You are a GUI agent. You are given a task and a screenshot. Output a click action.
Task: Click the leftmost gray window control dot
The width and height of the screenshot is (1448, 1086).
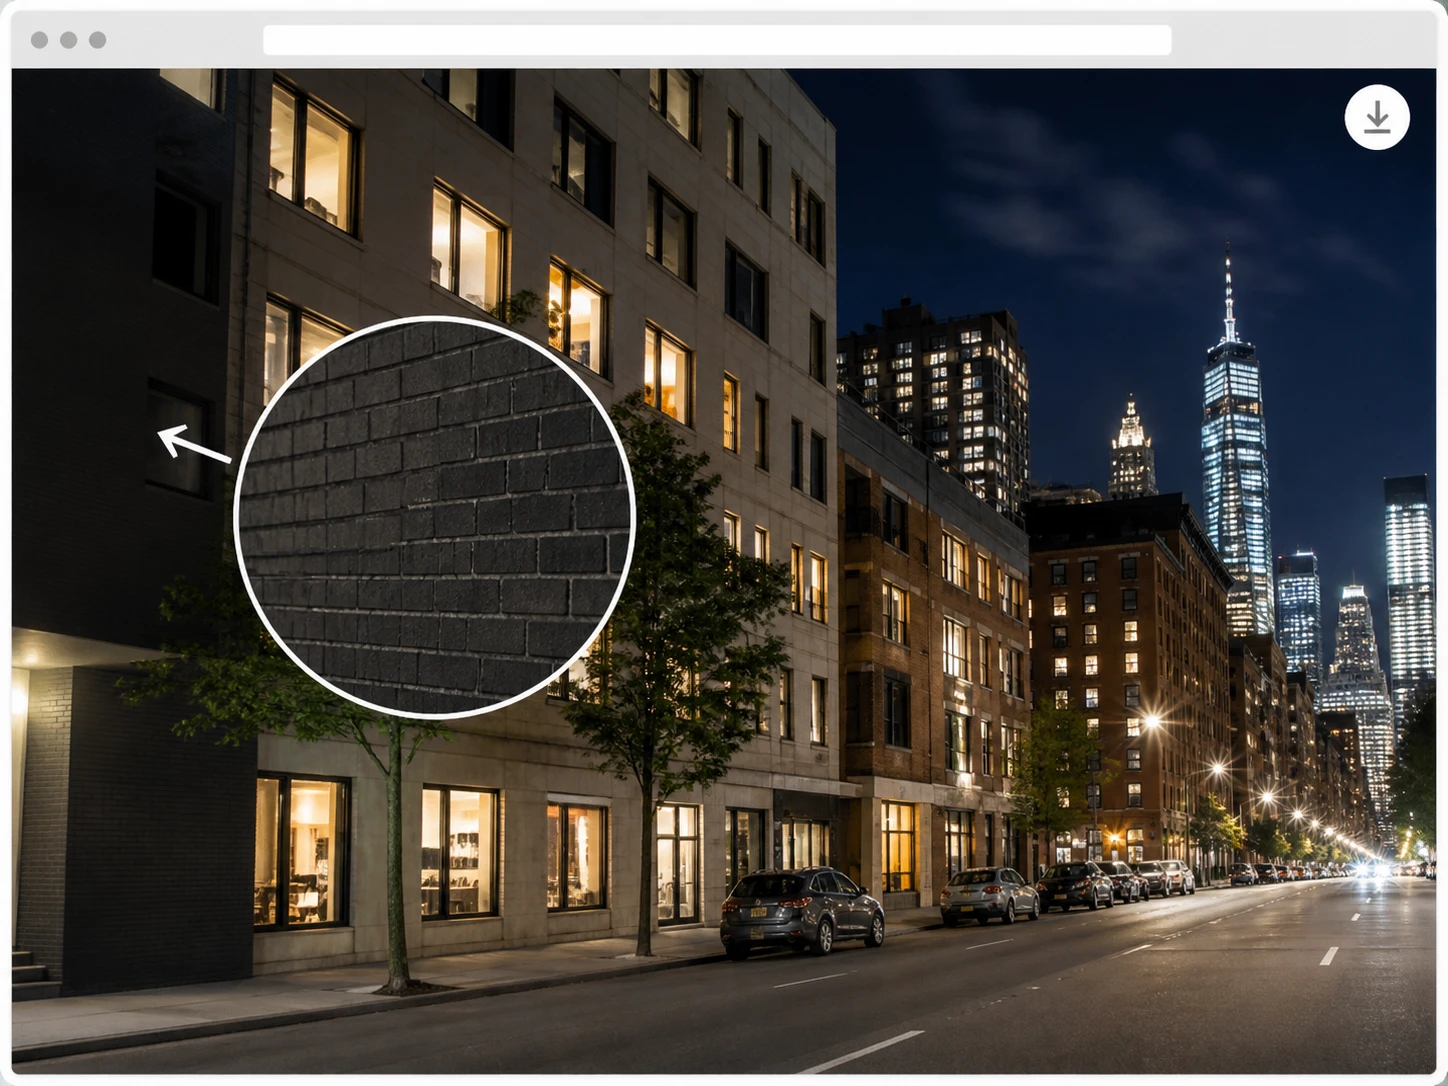(40, 40)
